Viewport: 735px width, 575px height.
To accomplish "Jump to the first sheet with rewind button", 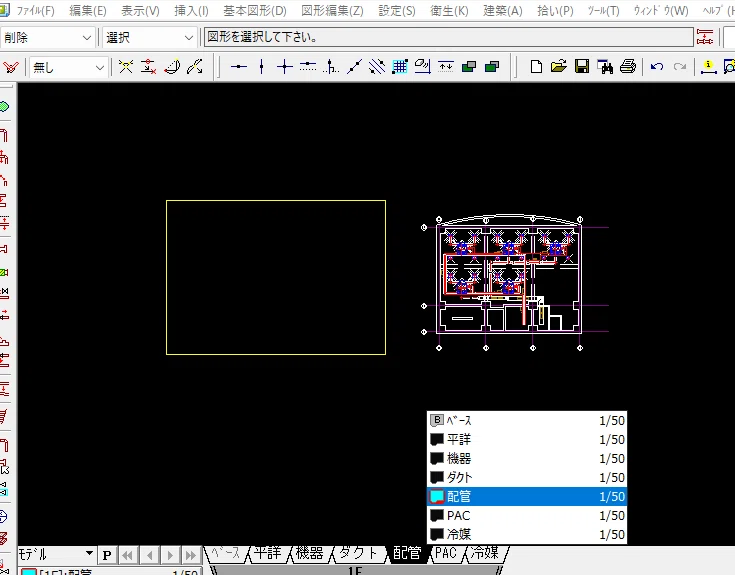I will pos(128,555).
